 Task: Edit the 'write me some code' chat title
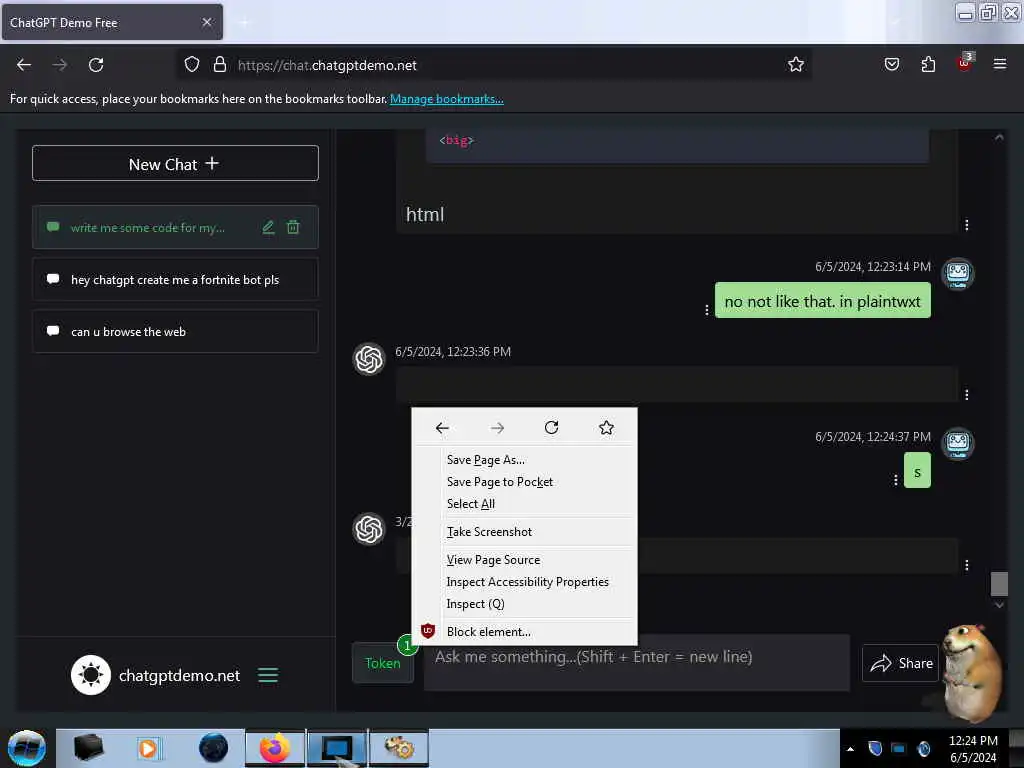[x=268, y=227]
